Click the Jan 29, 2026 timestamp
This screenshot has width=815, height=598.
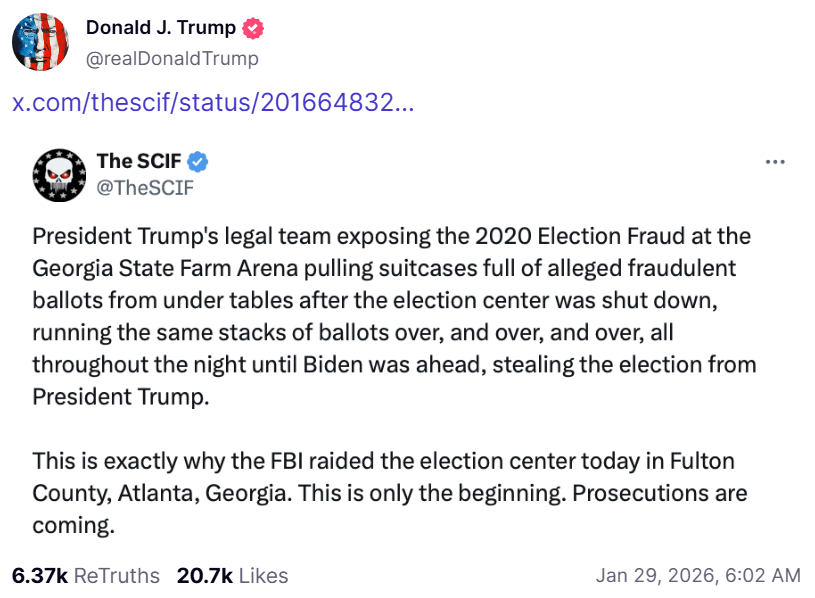point(697,576)
